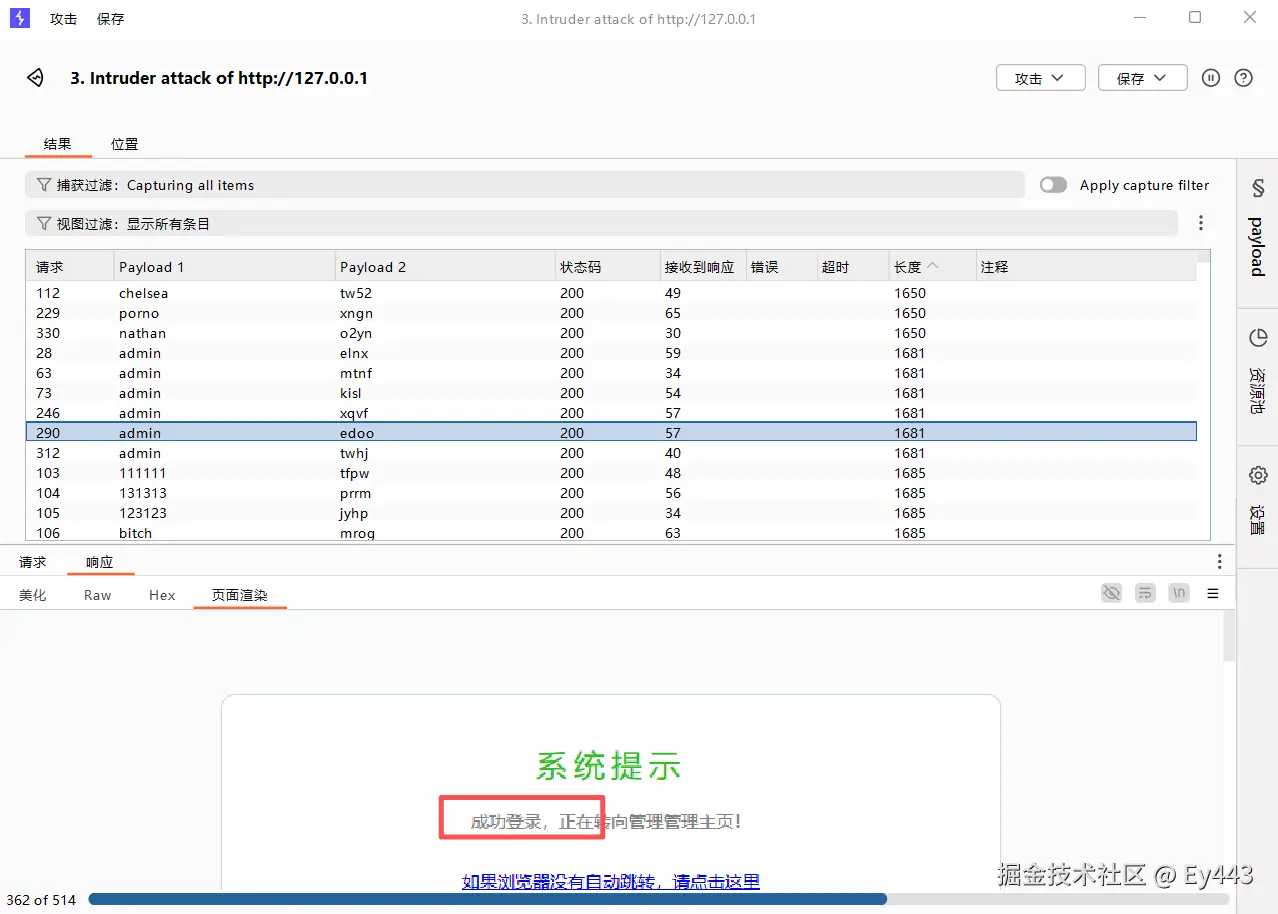This screenshot has width=1278, height=914.
Task: Select request row 63 with mtnf
Action: click(x=611, y=373)
